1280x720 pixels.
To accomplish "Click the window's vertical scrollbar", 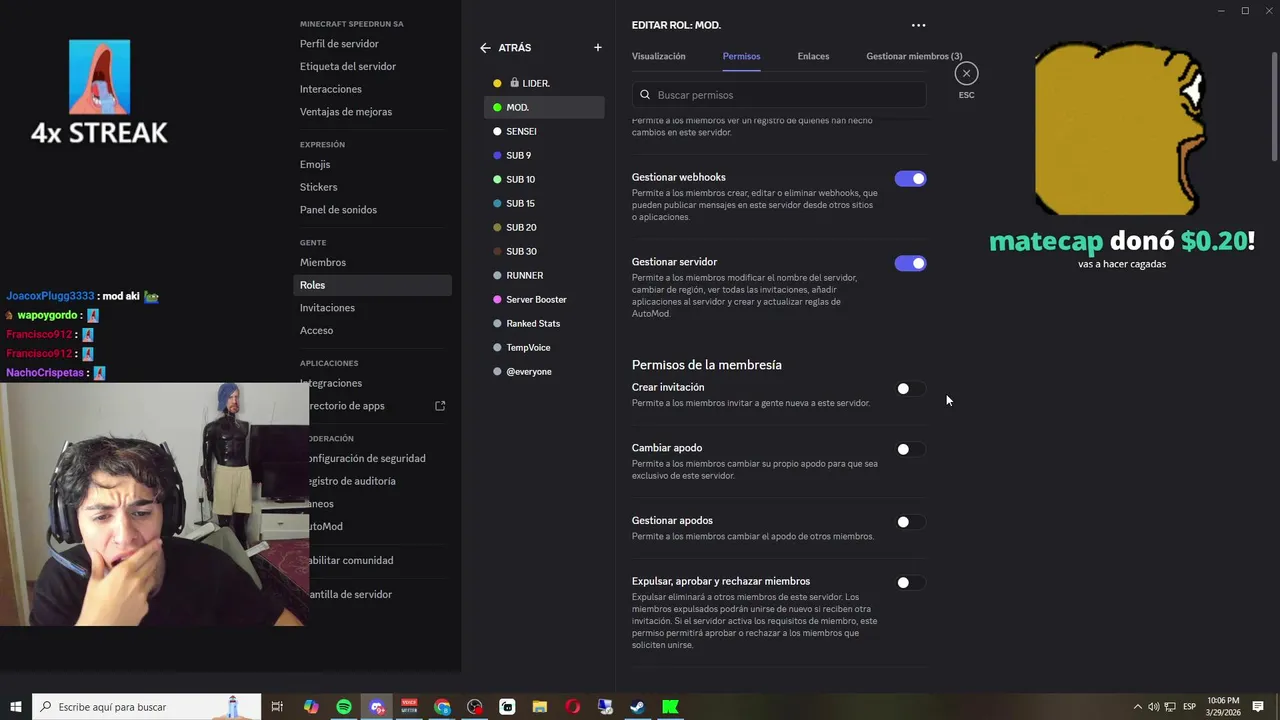I will click(x=1274, y=105).
